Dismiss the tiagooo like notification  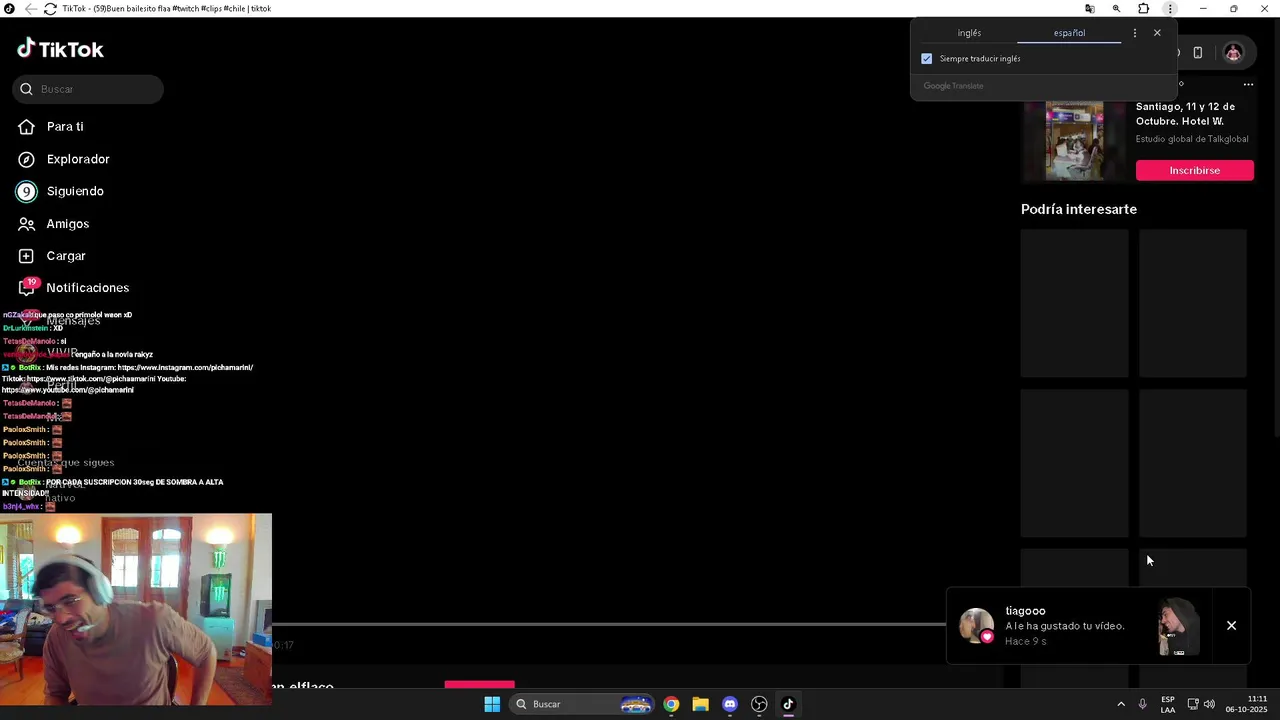click(1231, 626)
